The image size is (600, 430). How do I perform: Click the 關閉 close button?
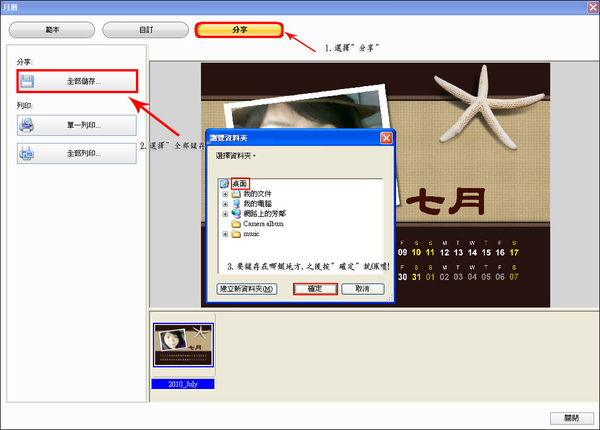[572, 418]
